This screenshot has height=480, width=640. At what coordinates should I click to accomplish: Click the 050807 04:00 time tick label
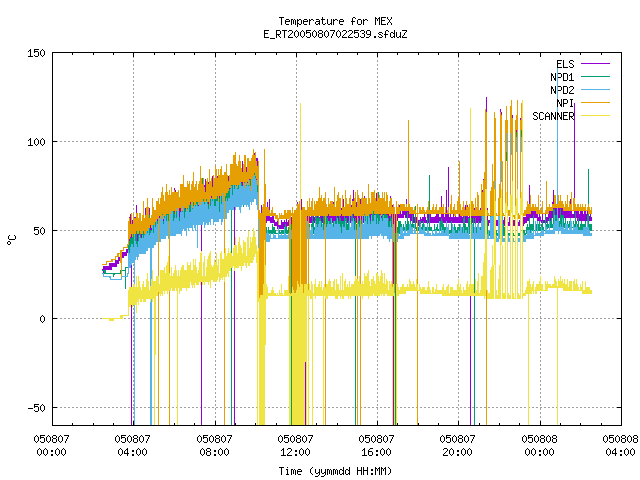tap(132, 446)
